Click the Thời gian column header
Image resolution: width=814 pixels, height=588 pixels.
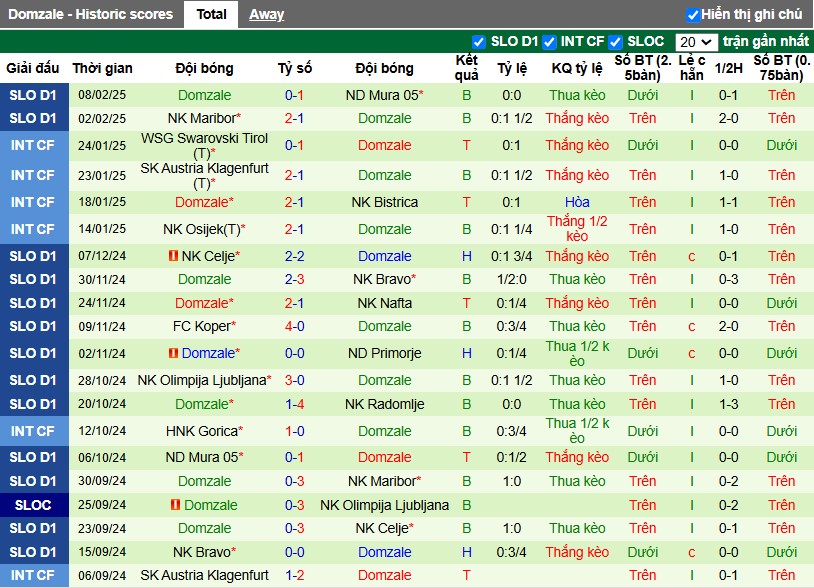click(x=102, y=68)
